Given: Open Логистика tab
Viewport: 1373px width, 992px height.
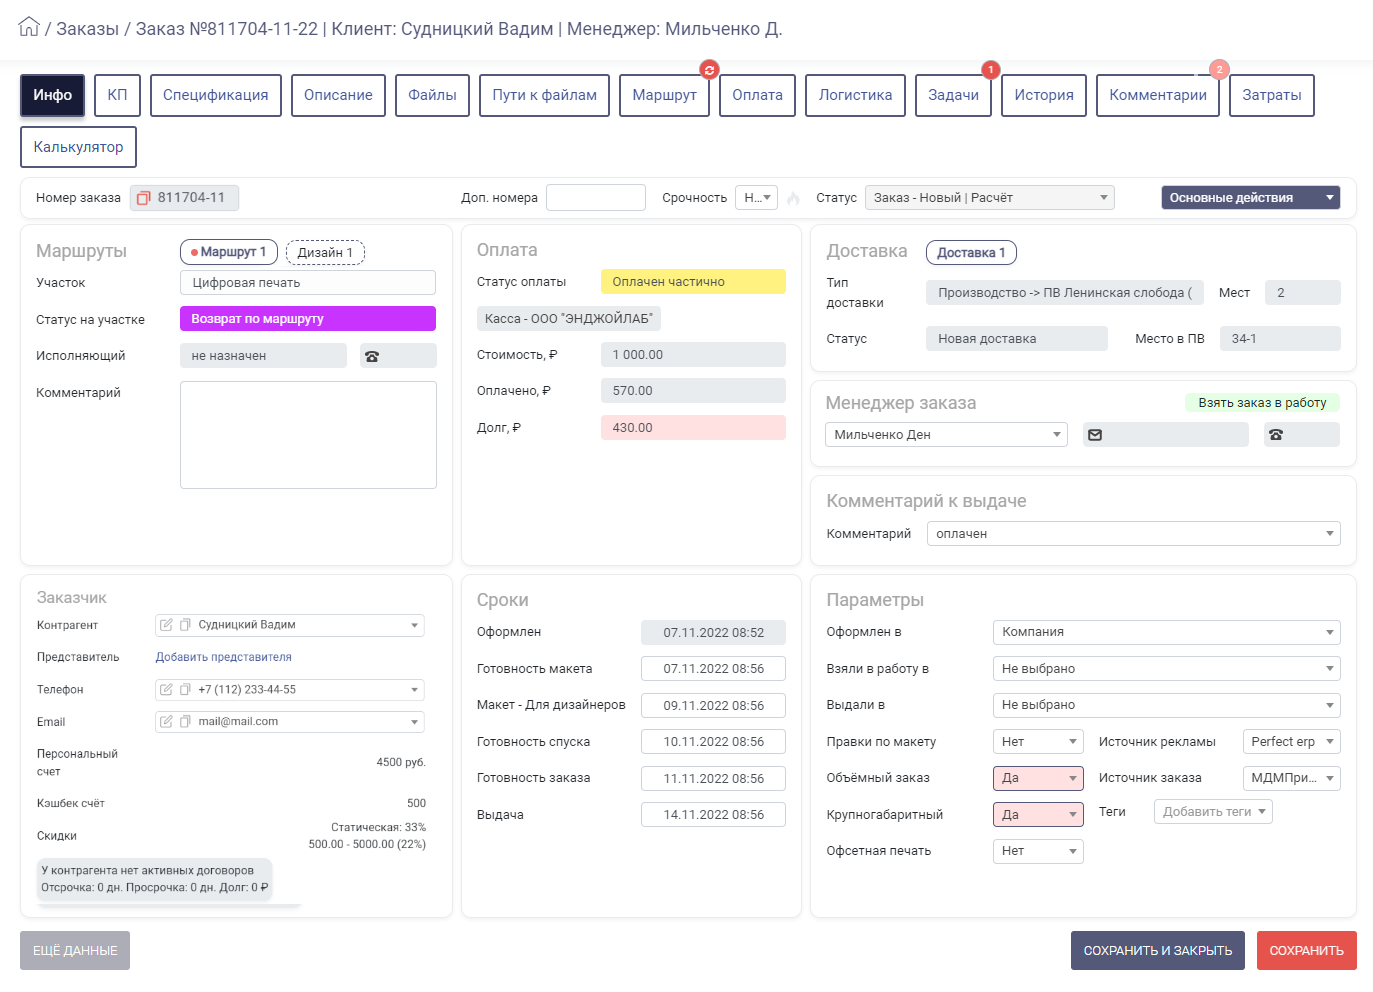Looking at the screenshot, I should [x=855, y=95].
